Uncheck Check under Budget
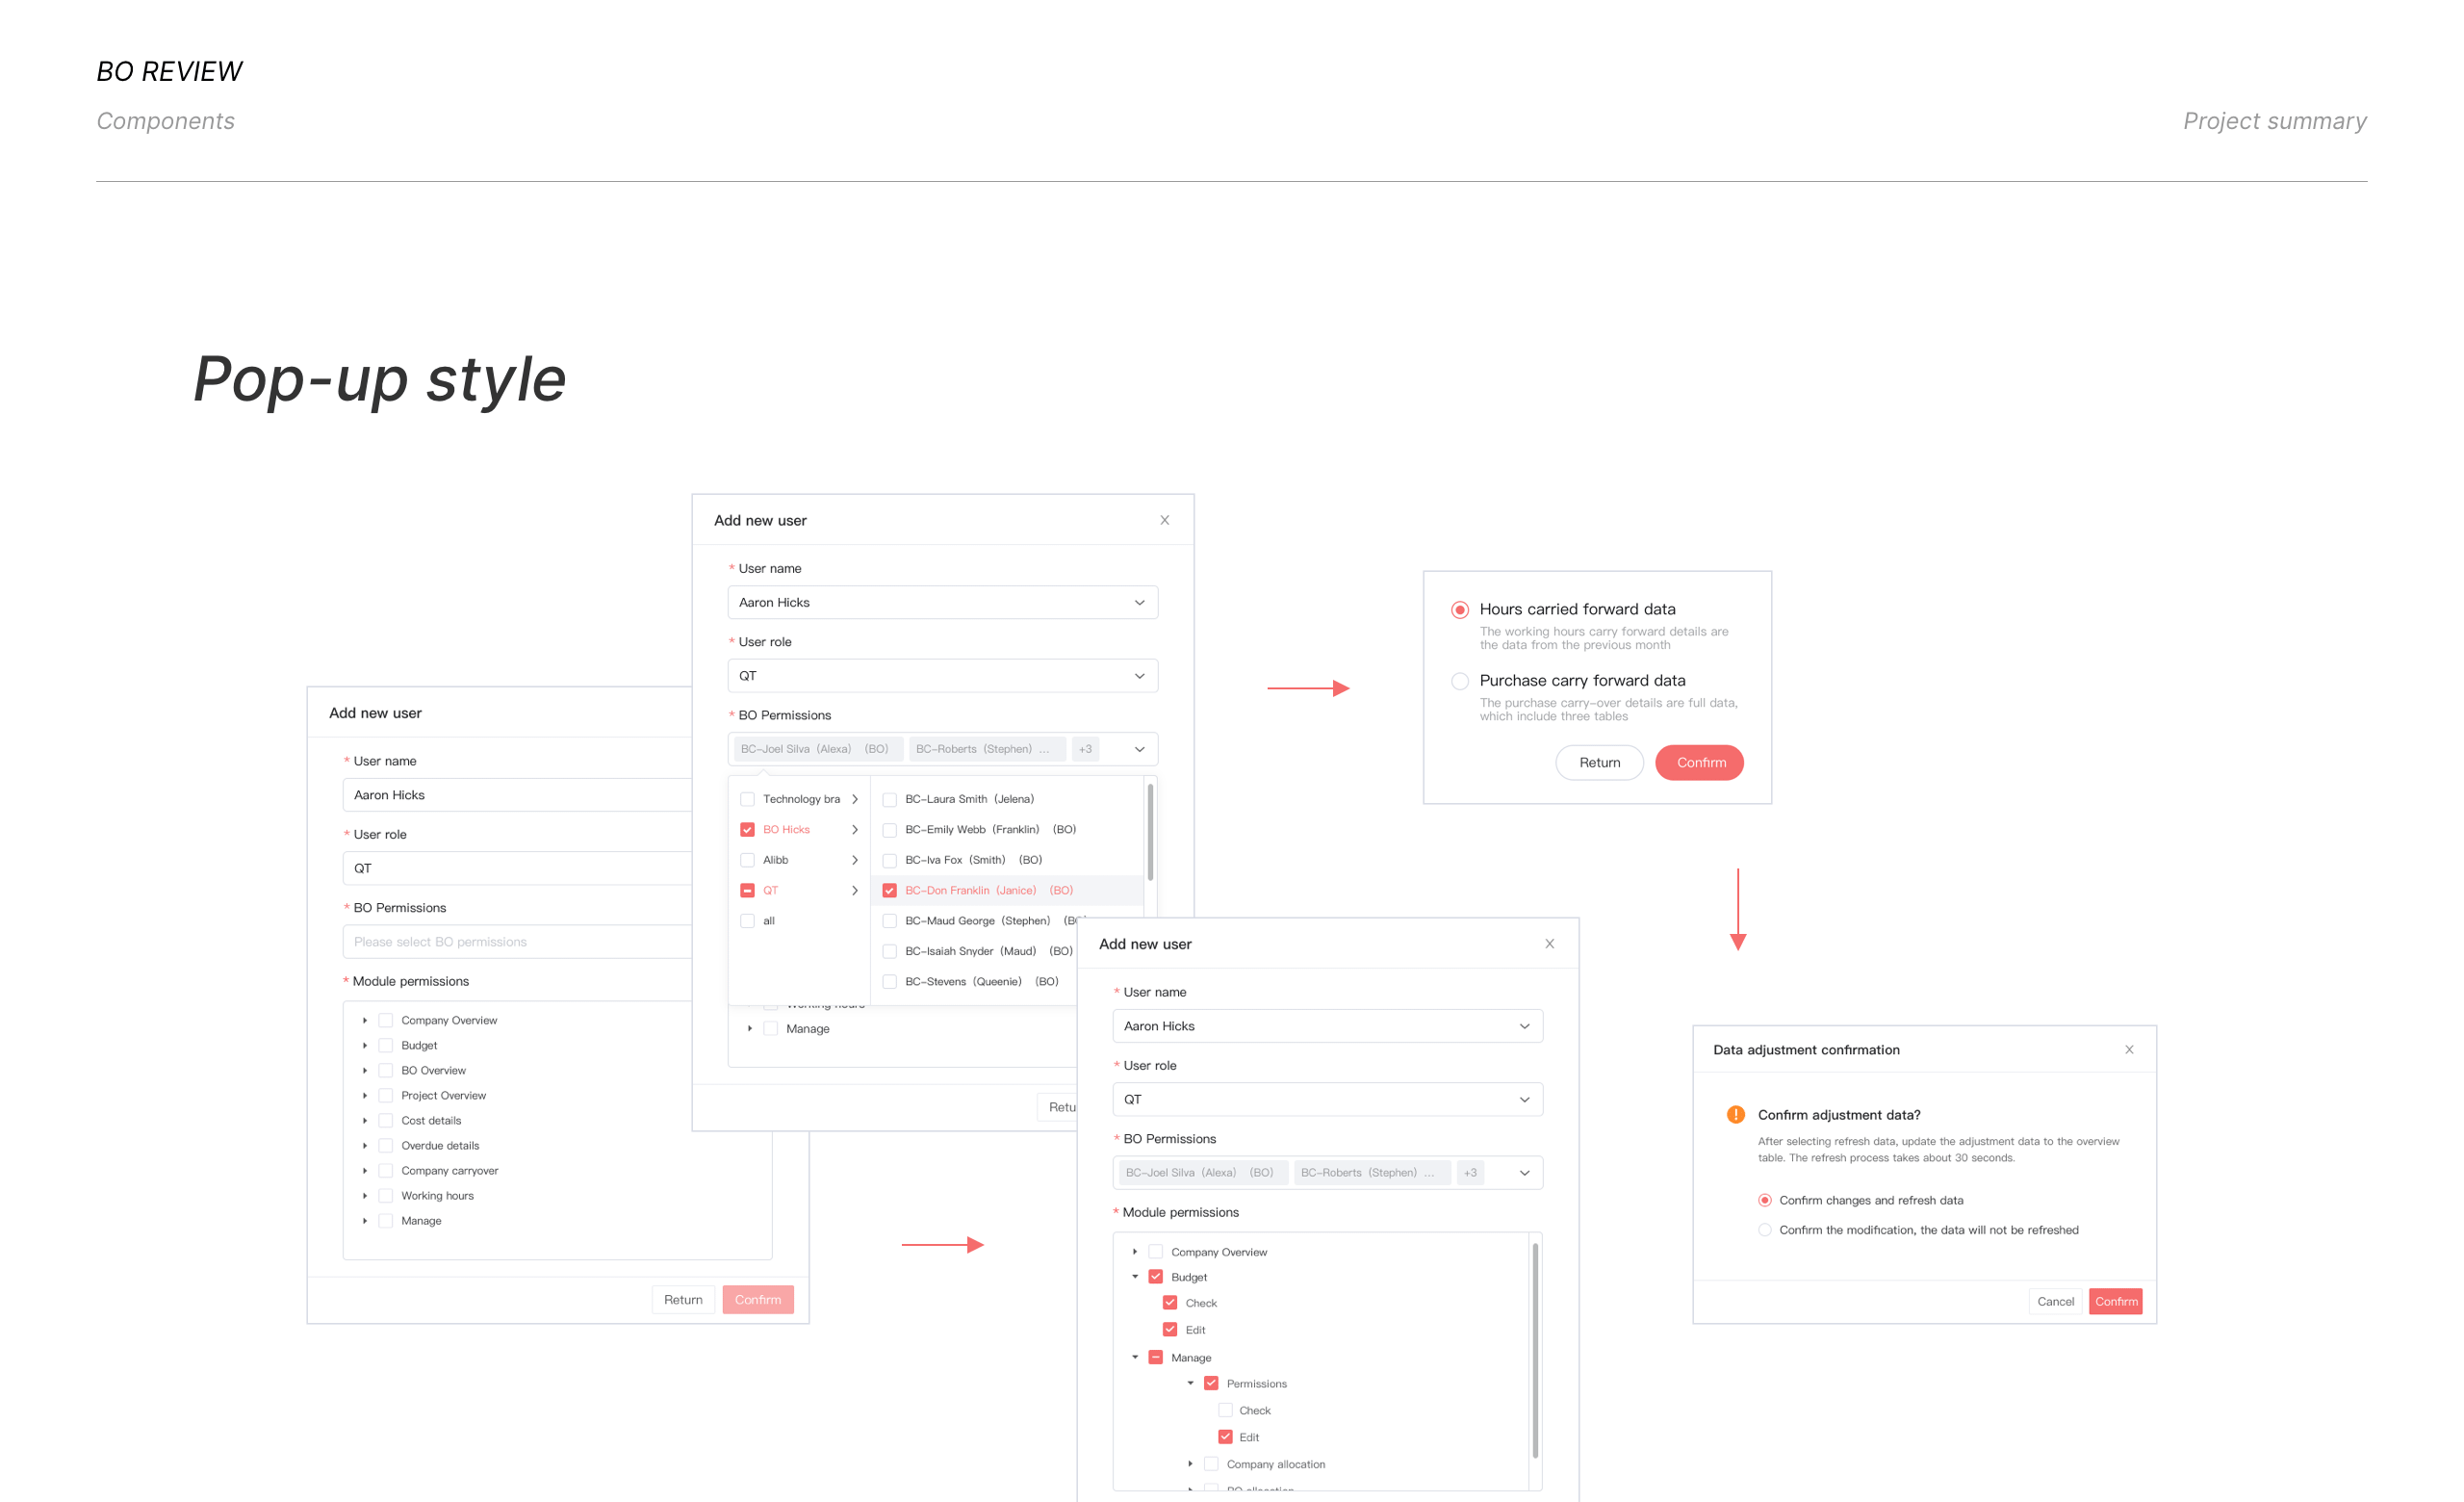 1169,1303
